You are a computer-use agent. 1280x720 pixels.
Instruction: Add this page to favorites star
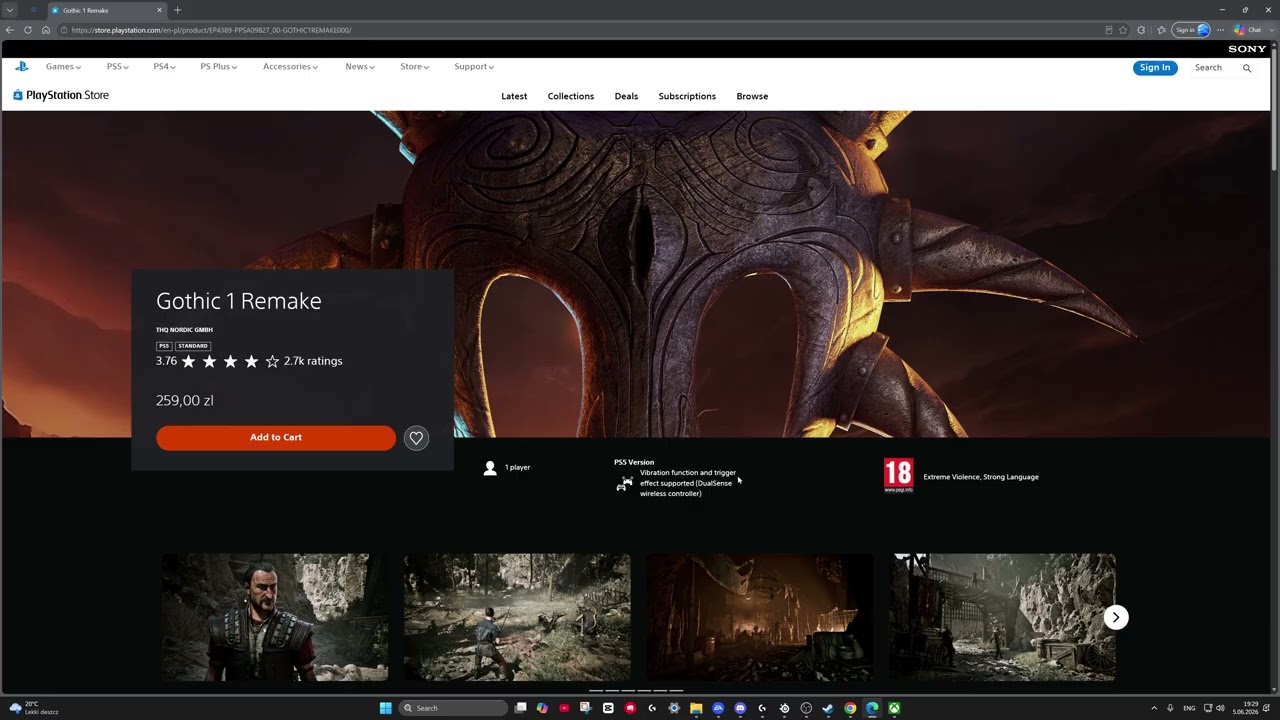coord(1123,30)
